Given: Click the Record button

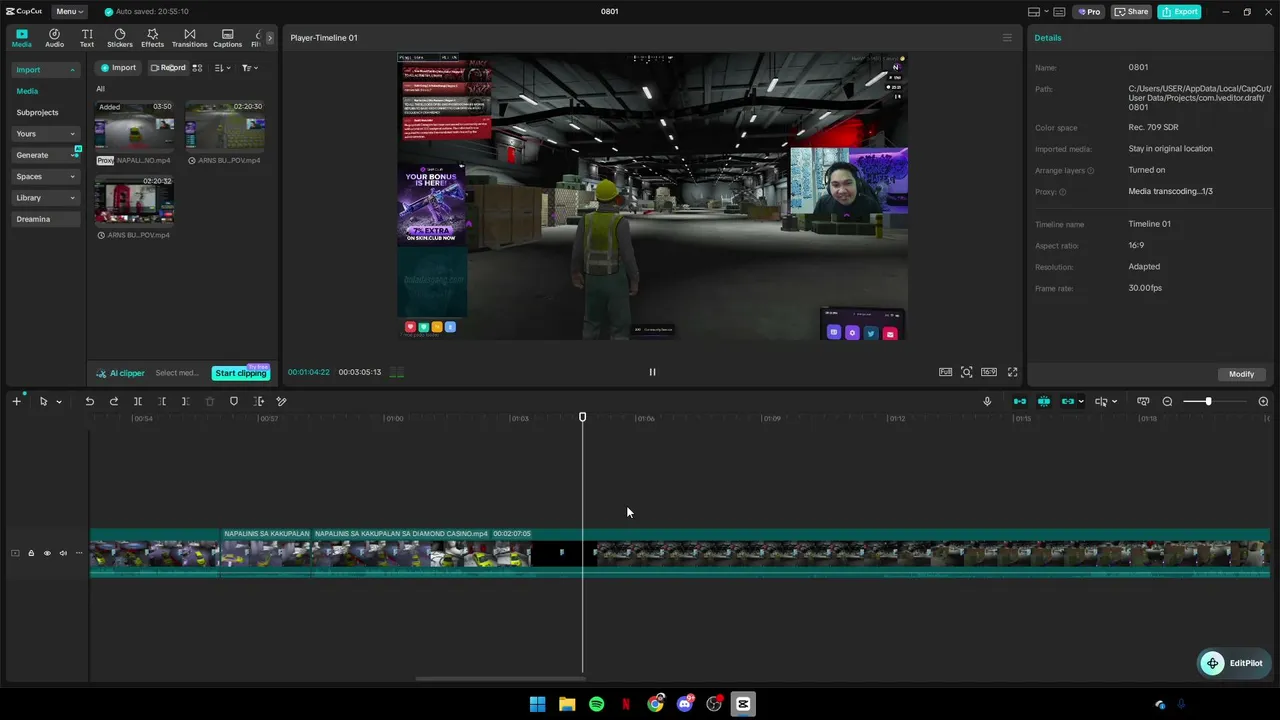Looking at the screenshot, I should point(167,68).
